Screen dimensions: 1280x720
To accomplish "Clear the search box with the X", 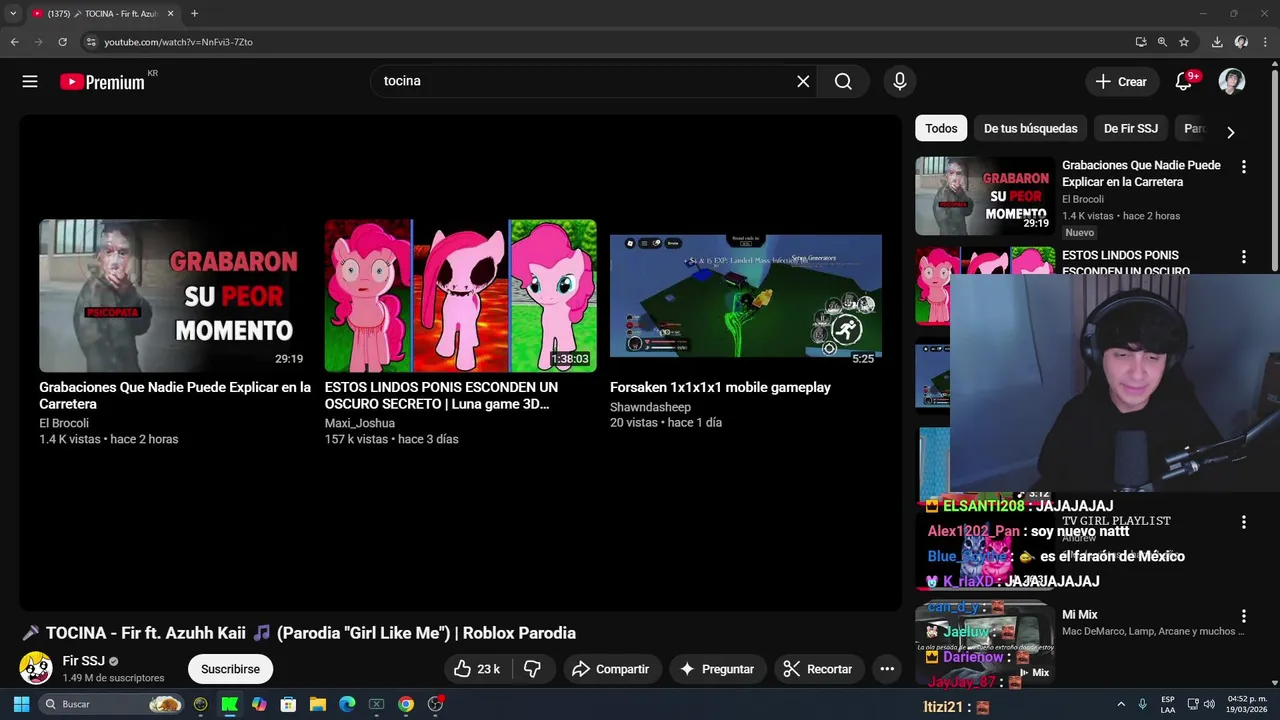I will click(x=803, y=81).
